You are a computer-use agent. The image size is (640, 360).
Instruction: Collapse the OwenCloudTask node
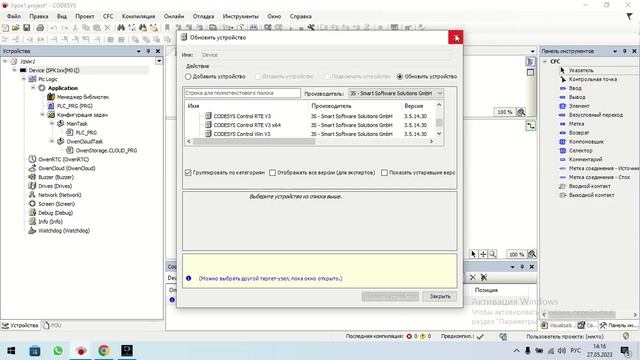click(52, 142)
